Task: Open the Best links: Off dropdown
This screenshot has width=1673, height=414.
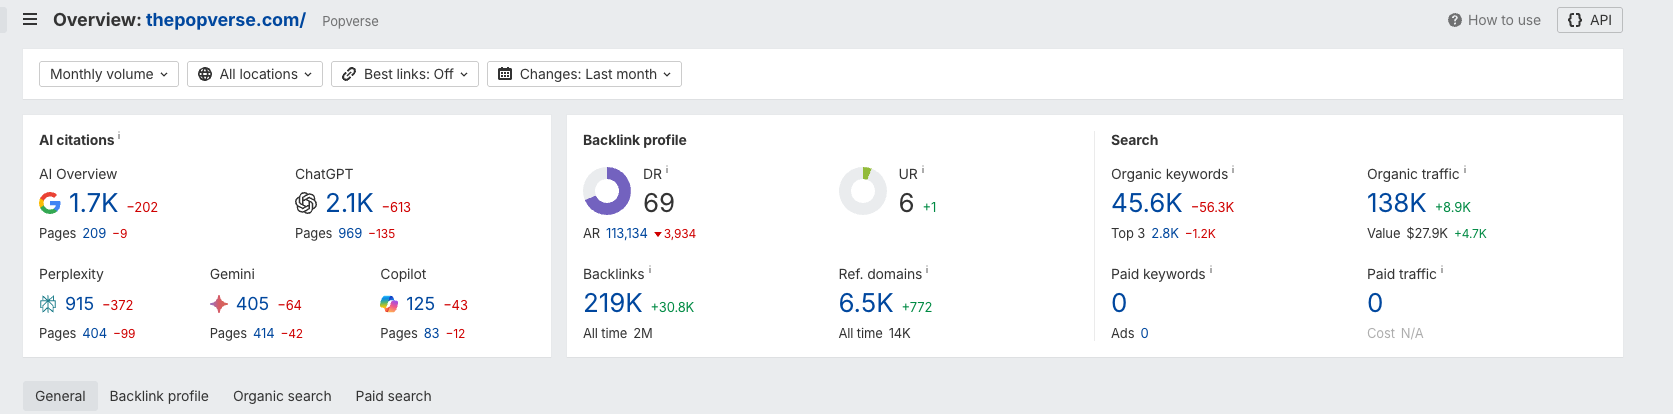Action: (405, 74)
